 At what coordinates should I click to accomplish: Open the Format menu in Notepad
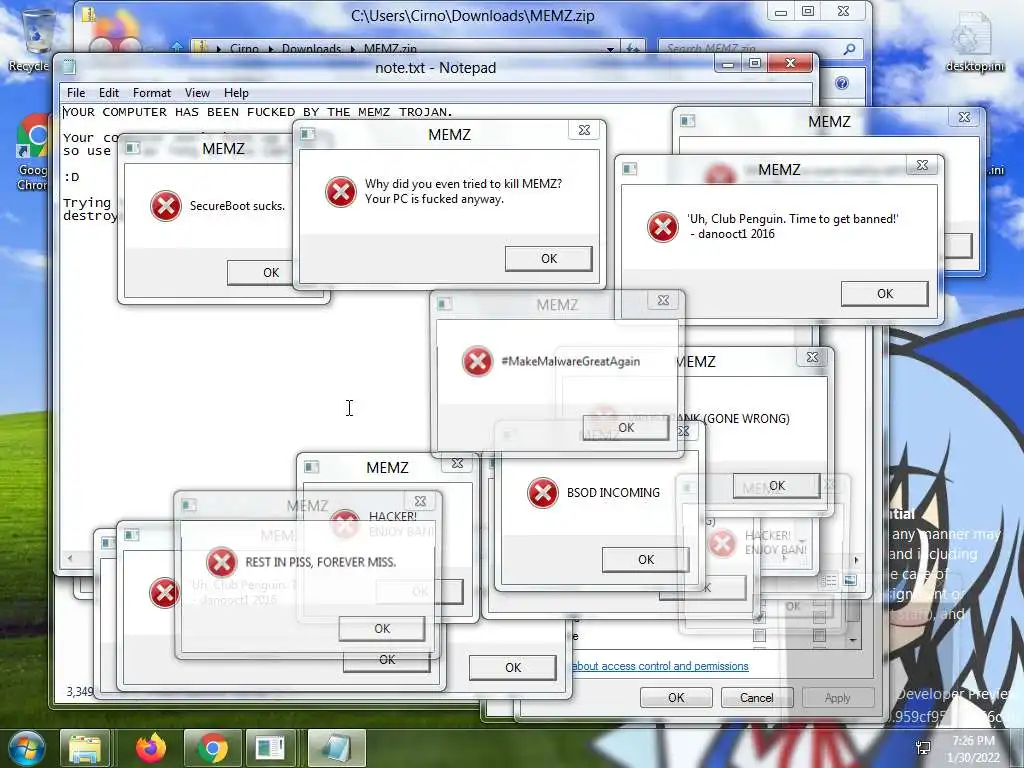pyautogui.click(x=152, y=93)
